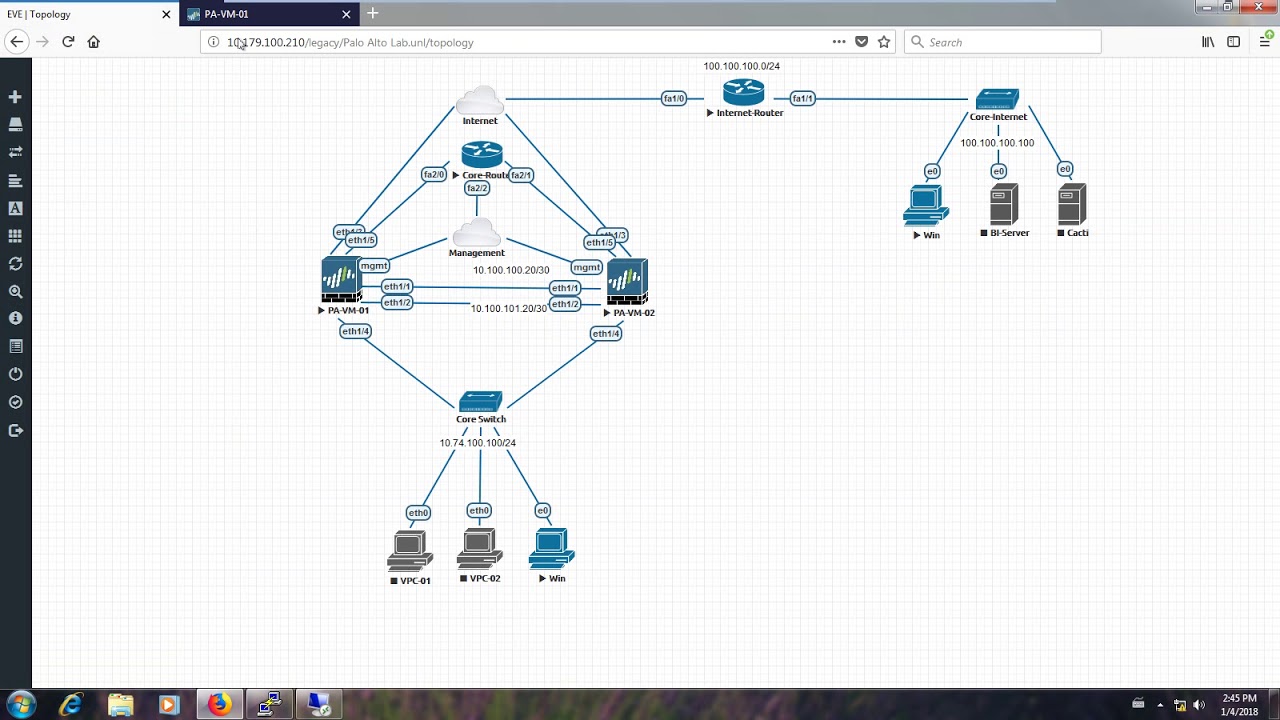This screenshot has width=1280, height=720.
Task: Select the Win PC under Core-Internet
Action: click(x=926, y=207)
